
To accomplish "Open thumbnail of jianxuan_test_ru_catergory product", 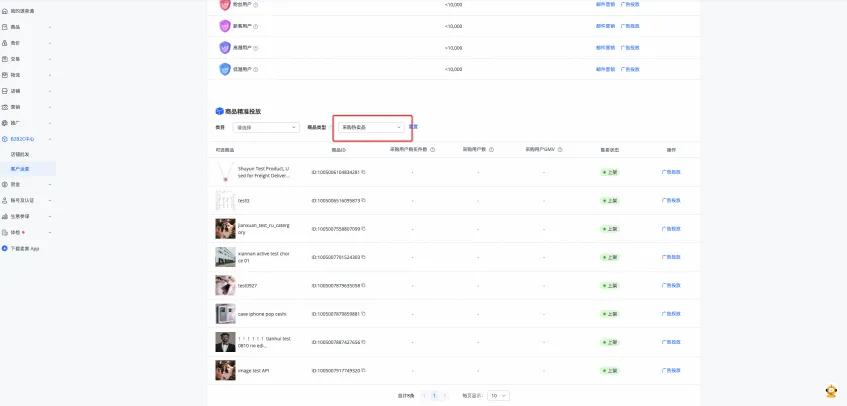I will pyautogui.click(x=225, y=229).
